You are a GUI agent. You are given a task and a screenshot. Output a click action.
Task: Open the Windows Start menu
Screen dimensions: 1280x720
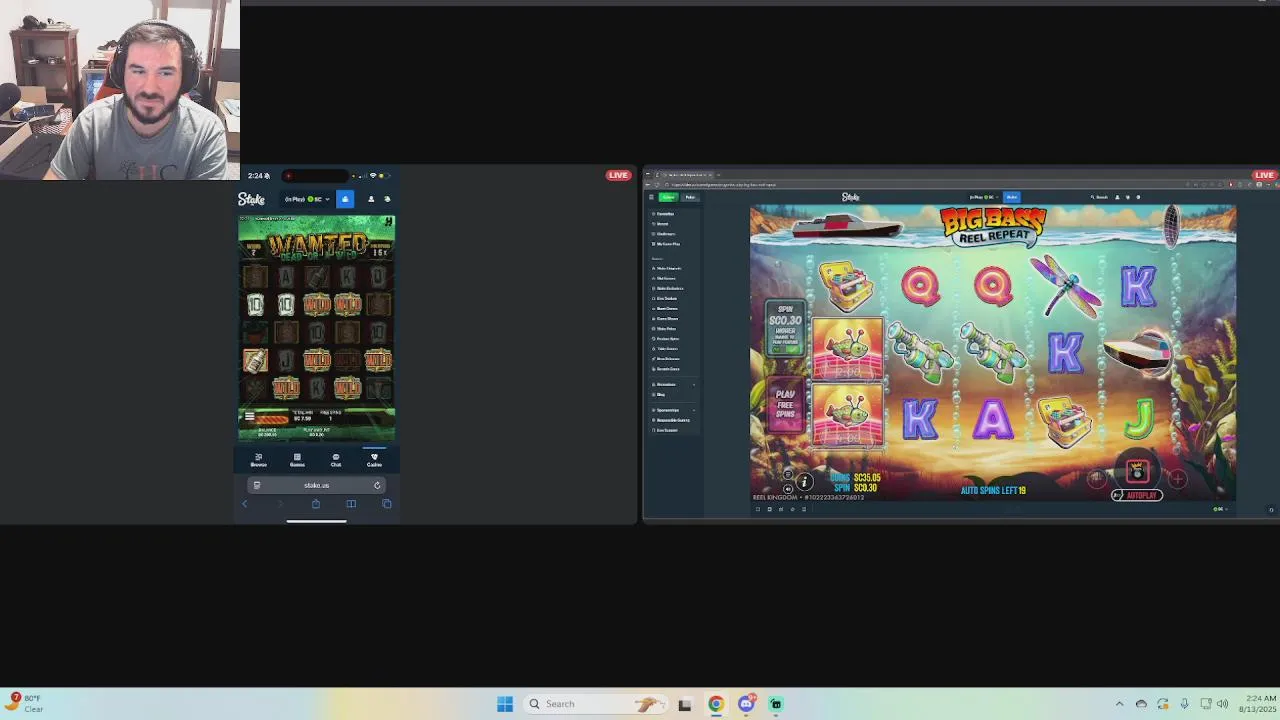pos(505,704)
